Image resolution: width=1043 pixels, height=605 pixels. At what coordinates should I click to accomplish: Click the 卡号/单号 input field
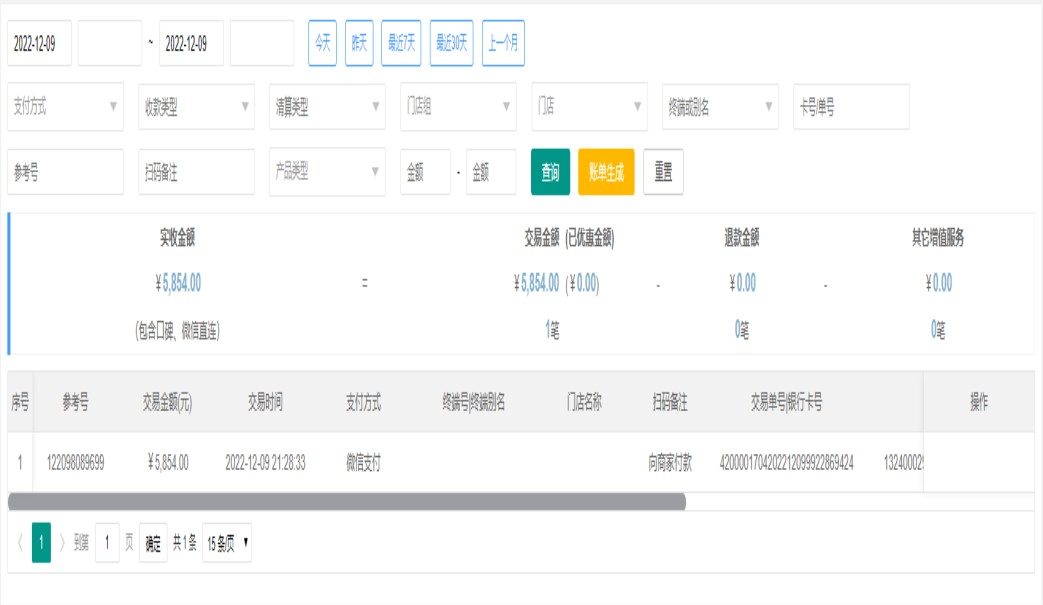pyautogui.click(x=851, y=107)
